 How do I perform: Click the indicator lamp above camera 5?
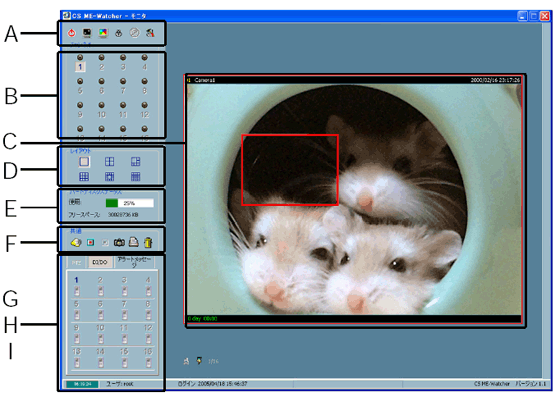(x=80, y=81)
